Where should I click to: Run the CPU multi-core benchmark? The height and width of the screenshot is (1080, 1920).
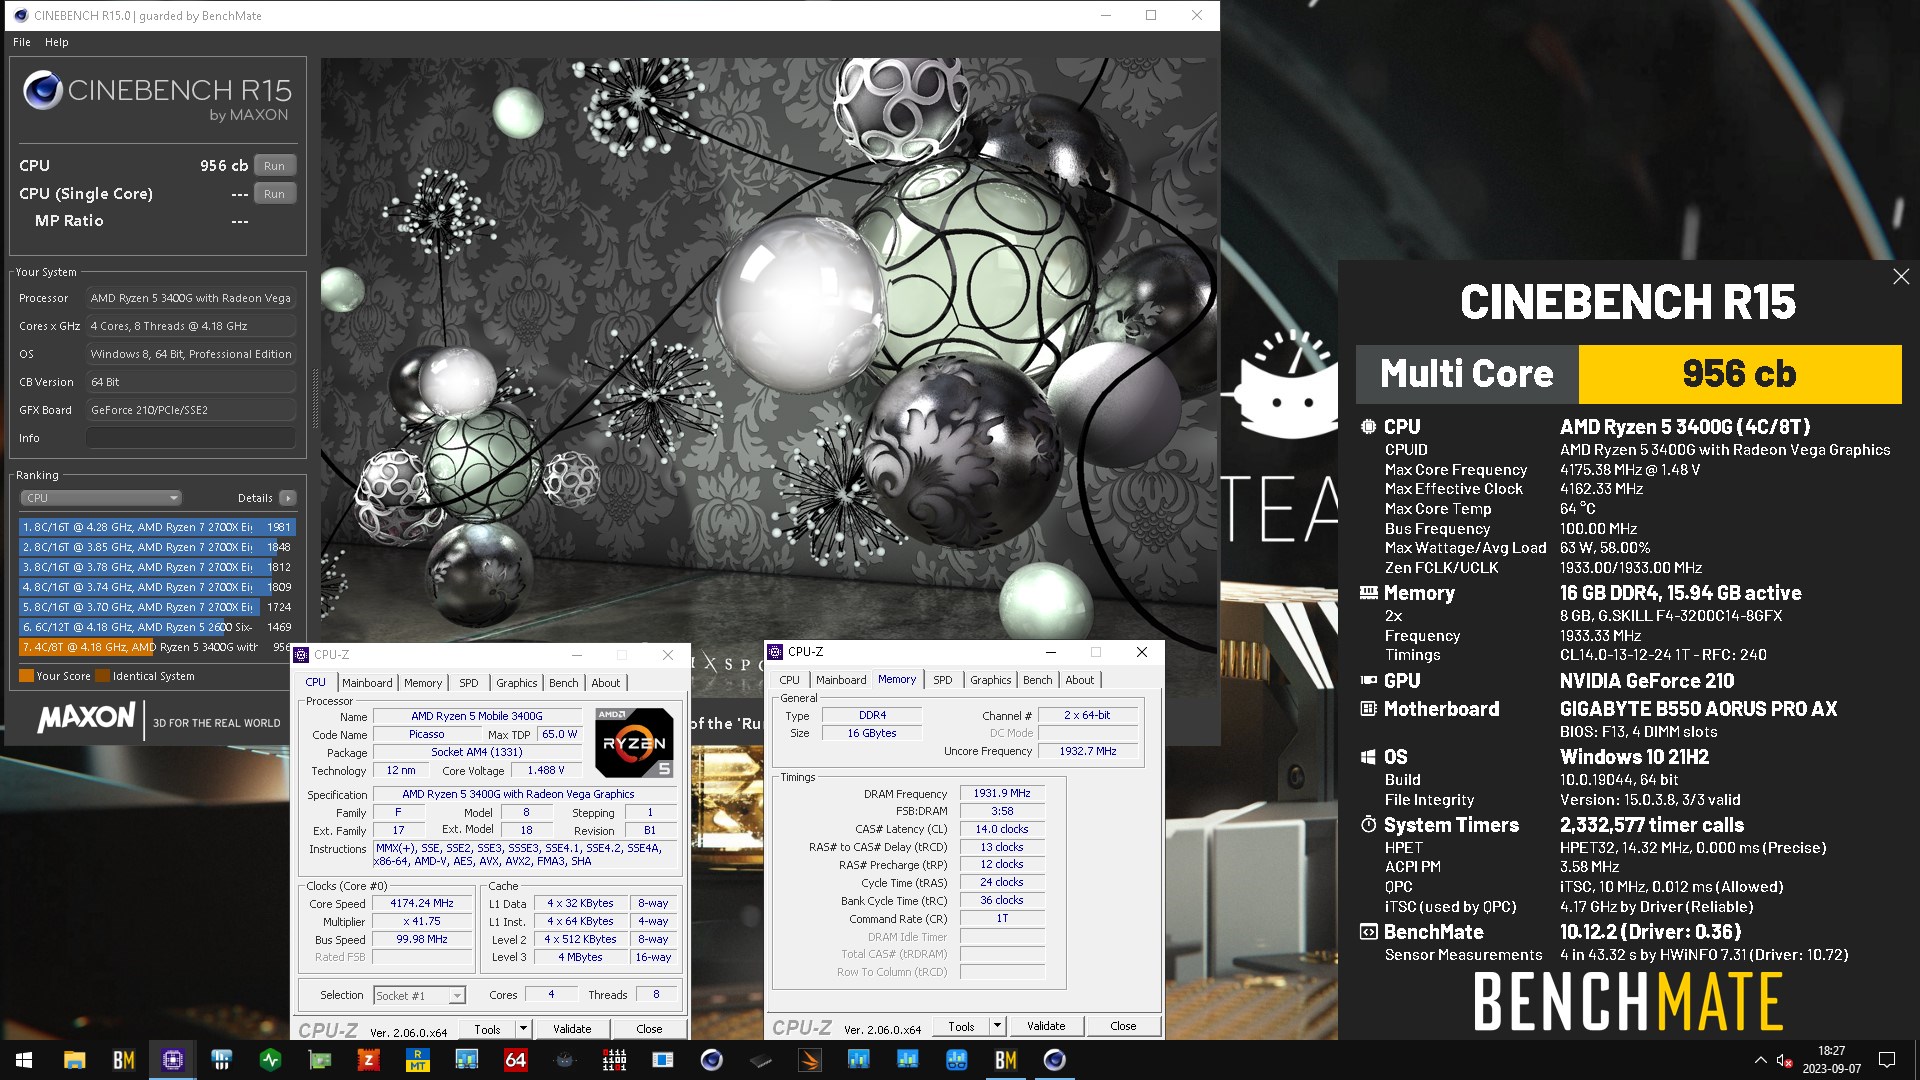(x=275, y=166)
